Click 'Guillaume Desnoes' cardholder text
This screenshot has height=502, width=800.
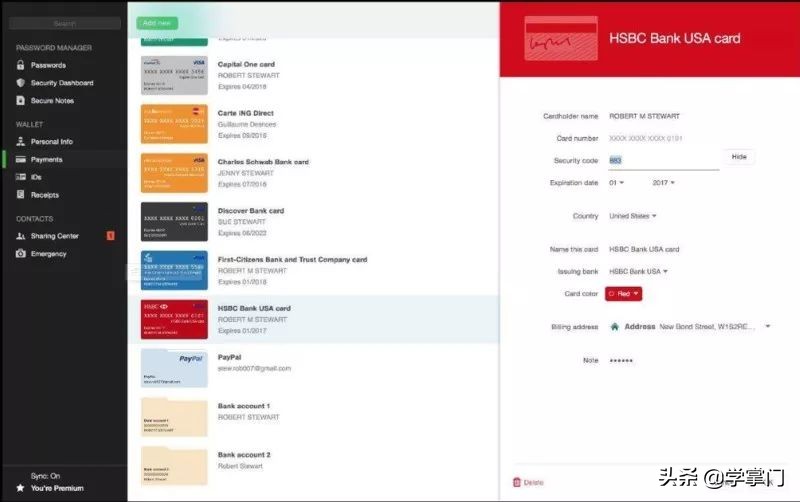[x=246, y=124]
